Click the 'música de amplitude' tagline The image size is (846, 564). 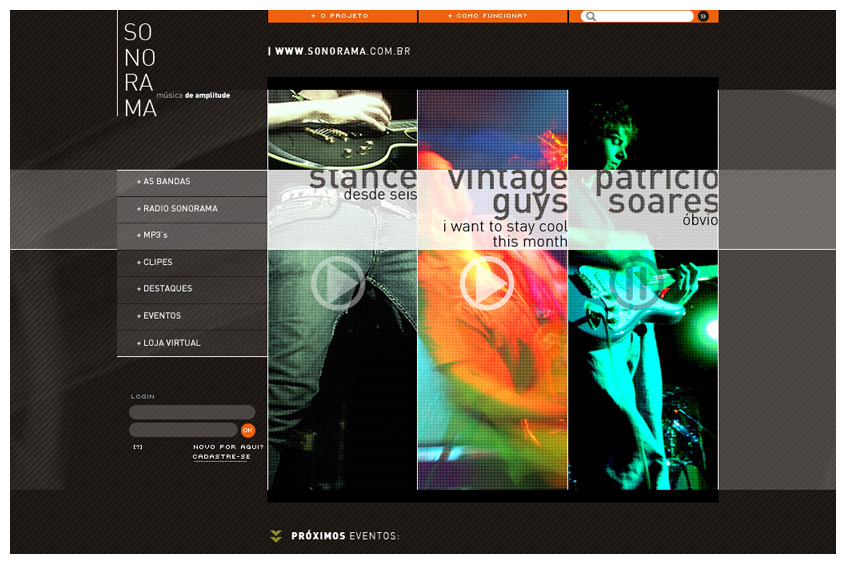pos(193,96)
